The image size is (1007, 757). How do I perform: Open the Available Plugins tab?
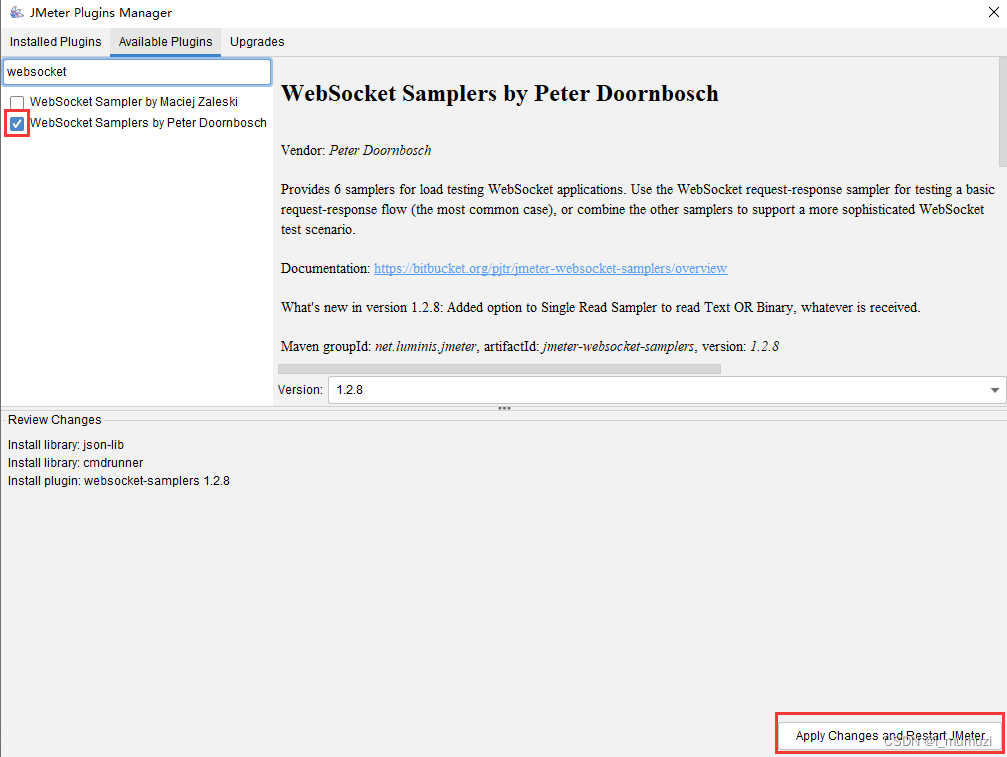165,42
